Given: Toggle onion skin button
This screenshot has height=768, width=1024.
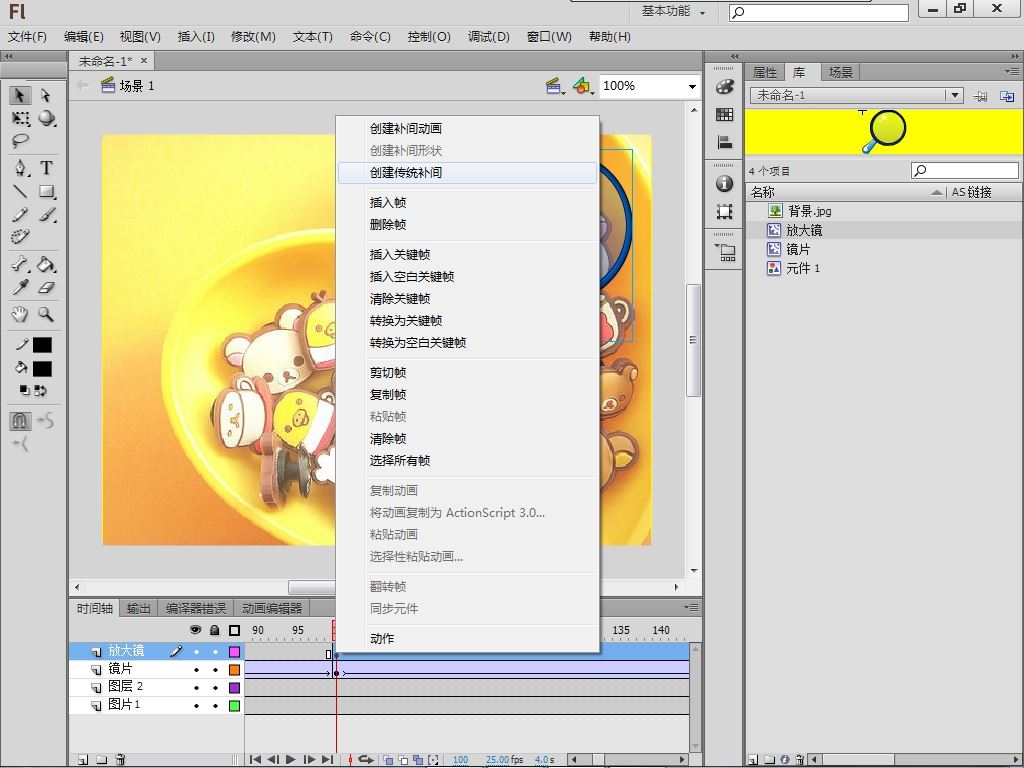Looking at the screenshot, I should tap(388, 760).
